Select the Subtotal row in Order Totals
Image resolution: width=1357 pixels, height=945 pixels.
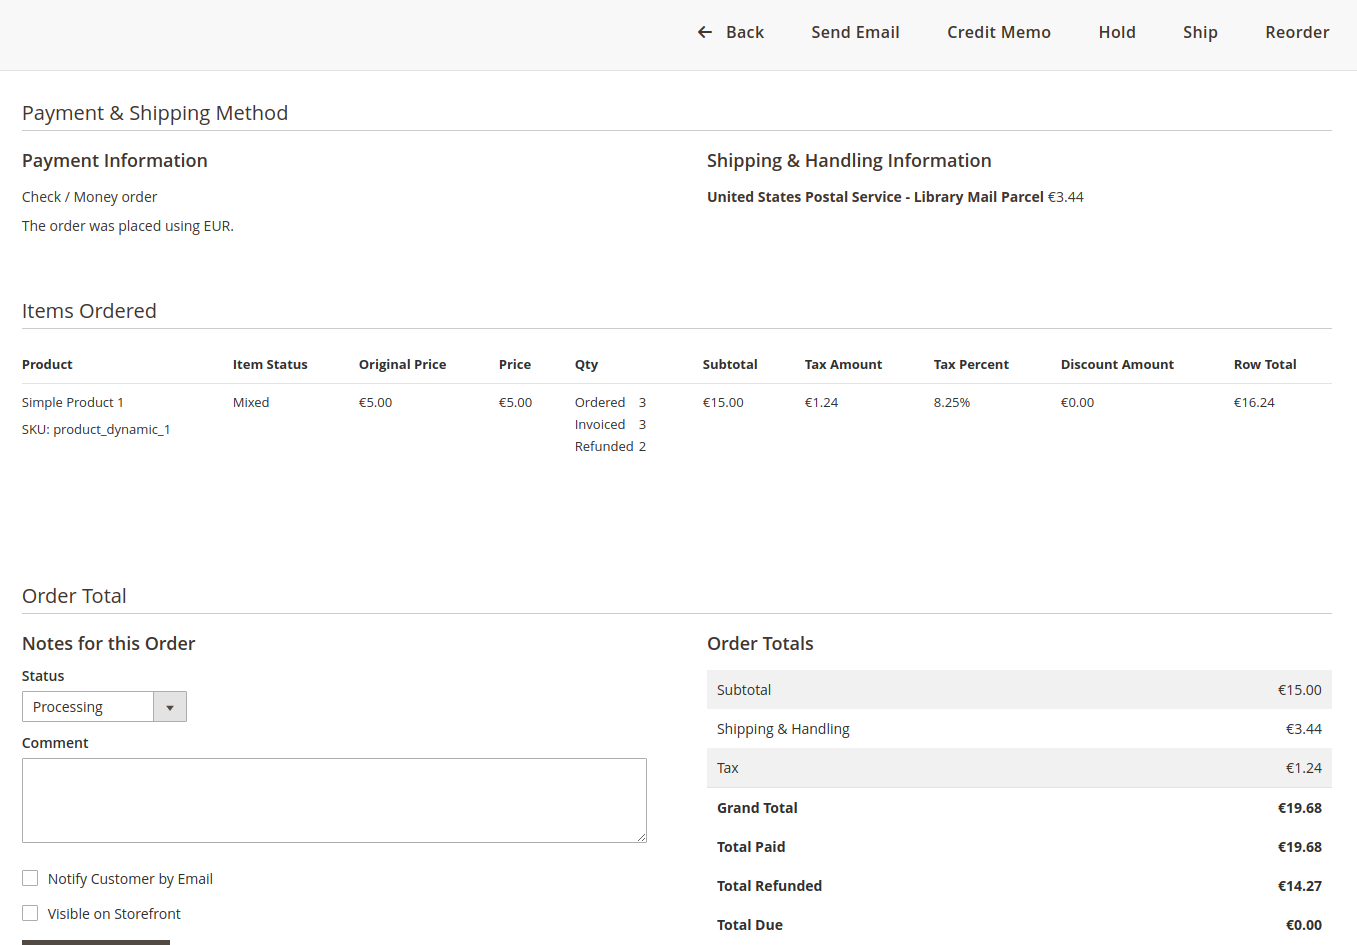1019,689
